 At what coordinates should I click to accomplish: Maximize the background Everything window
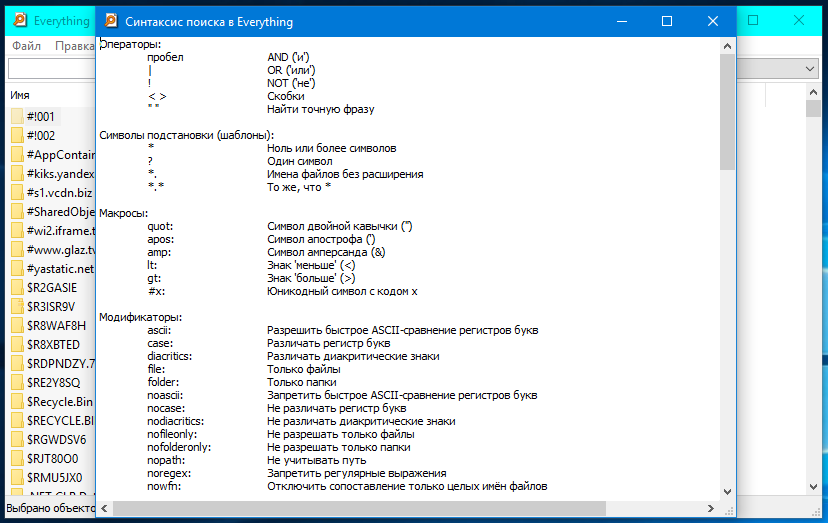(754, 21)
